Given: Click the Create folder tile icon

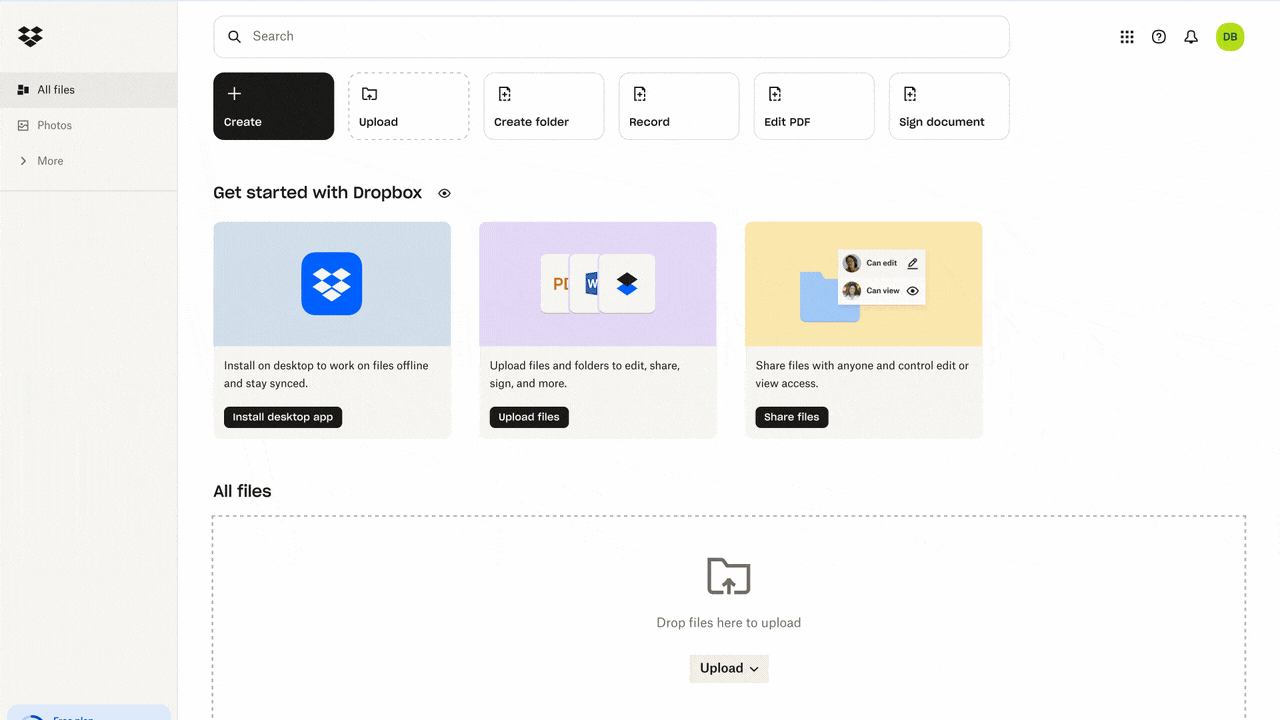Looking at the screenshot, I should tap(504, 94).
